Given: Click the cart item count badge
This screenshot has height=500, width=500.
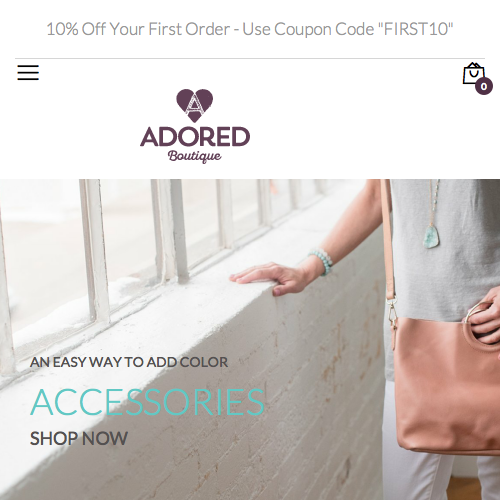Looking at the screenshot, I should coord(484,86).
